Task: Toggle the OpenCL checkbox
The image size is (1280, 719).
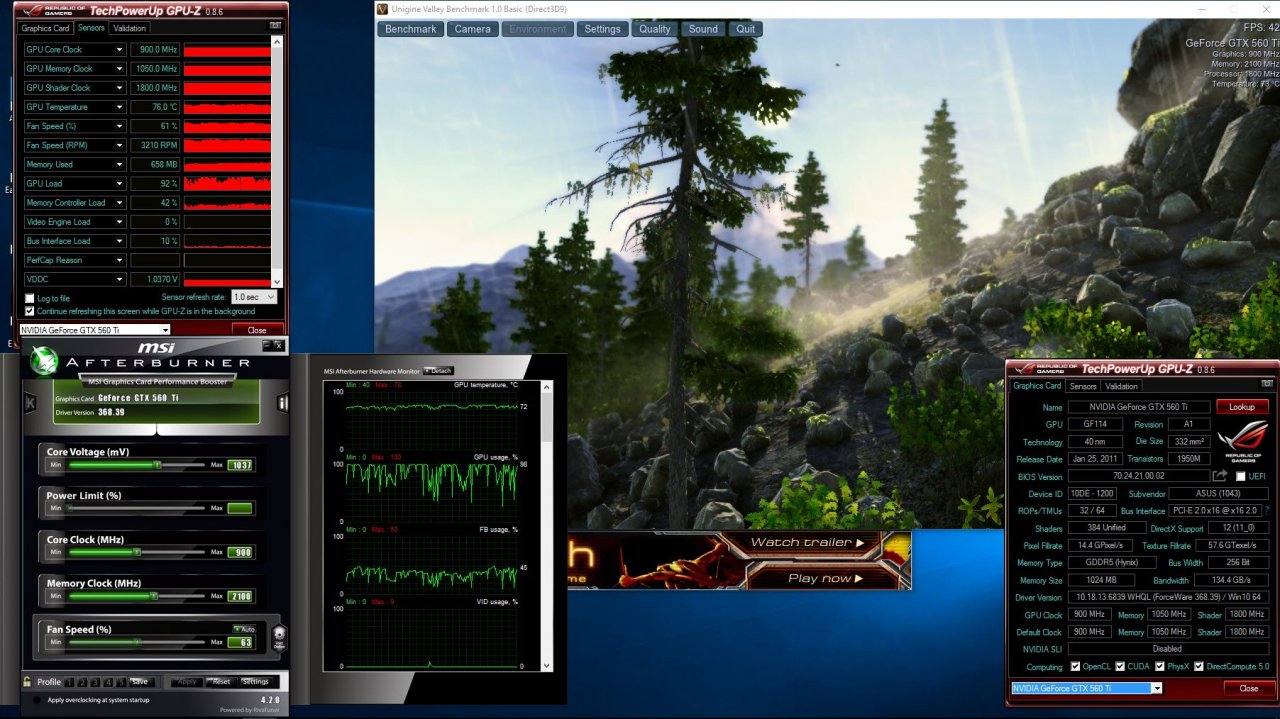Action: pyautogui.click(x=1075, y=666)
